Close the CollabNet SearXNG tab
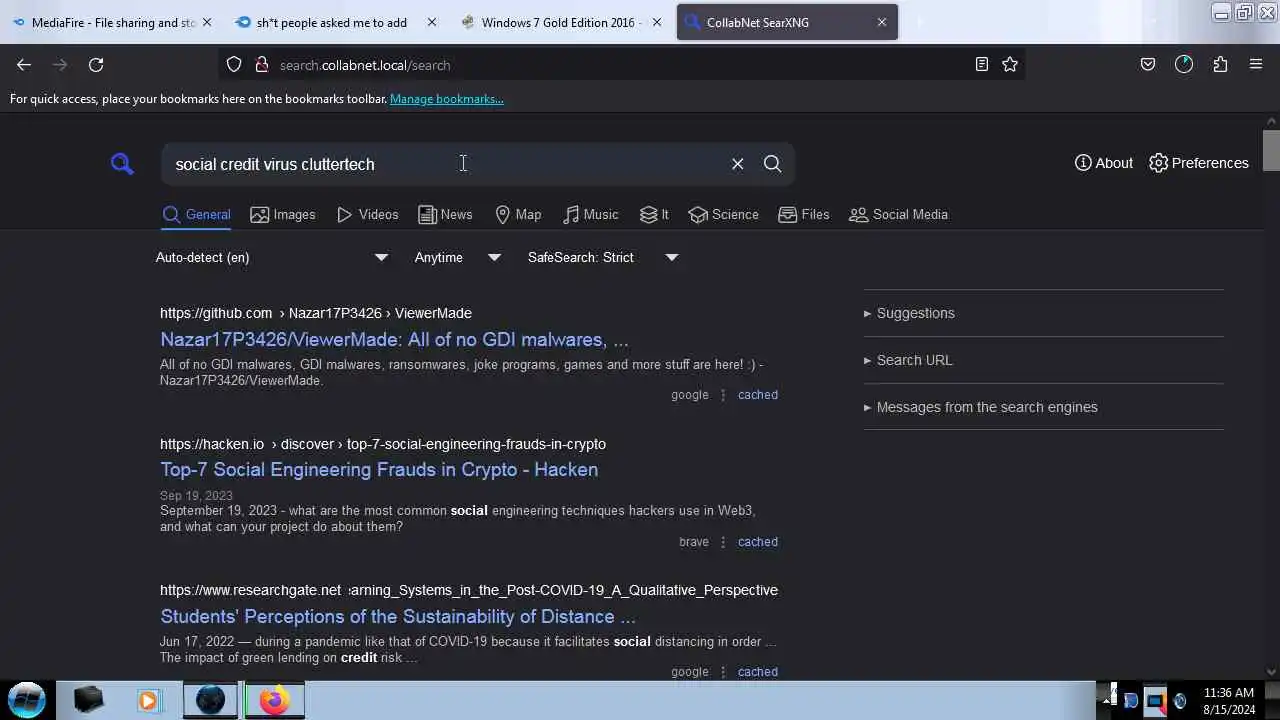The image size is (1280, 720). tap(882, 22)
